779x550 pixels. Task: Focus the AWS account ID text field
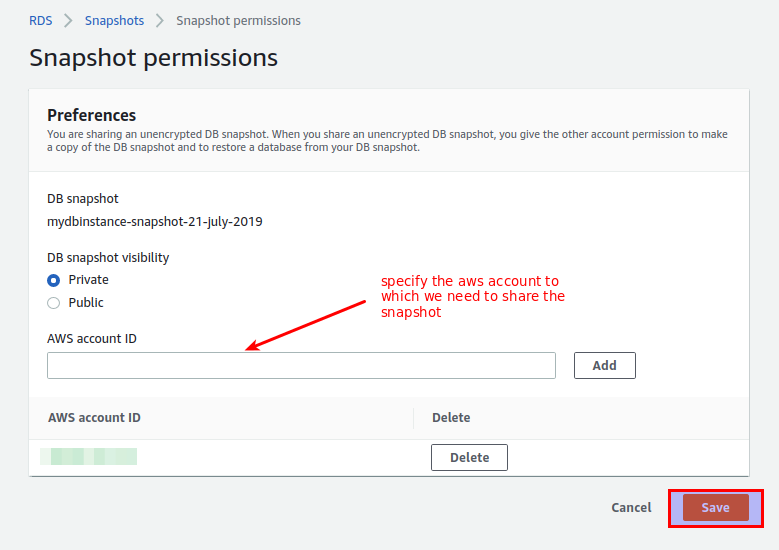[x=300, y=366]
